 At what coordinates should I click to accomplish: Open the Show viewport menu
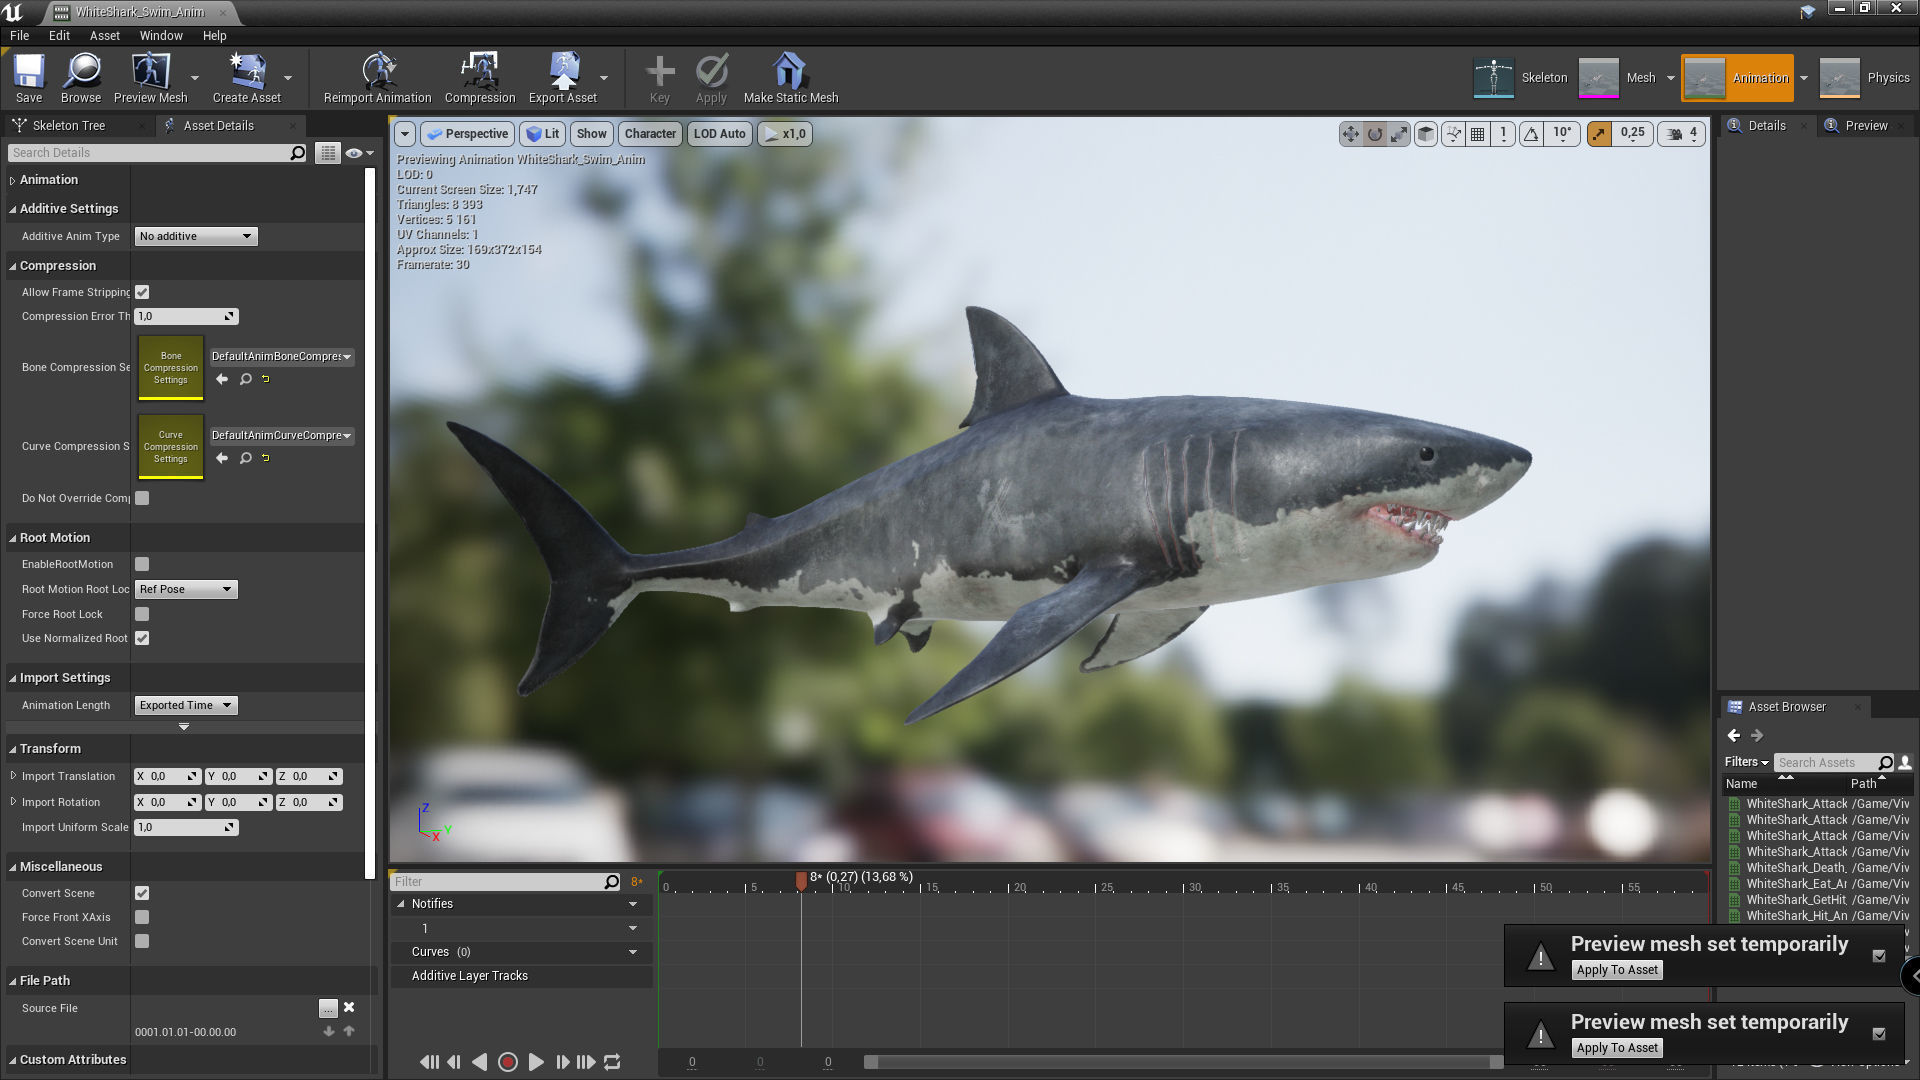(592, 134)
